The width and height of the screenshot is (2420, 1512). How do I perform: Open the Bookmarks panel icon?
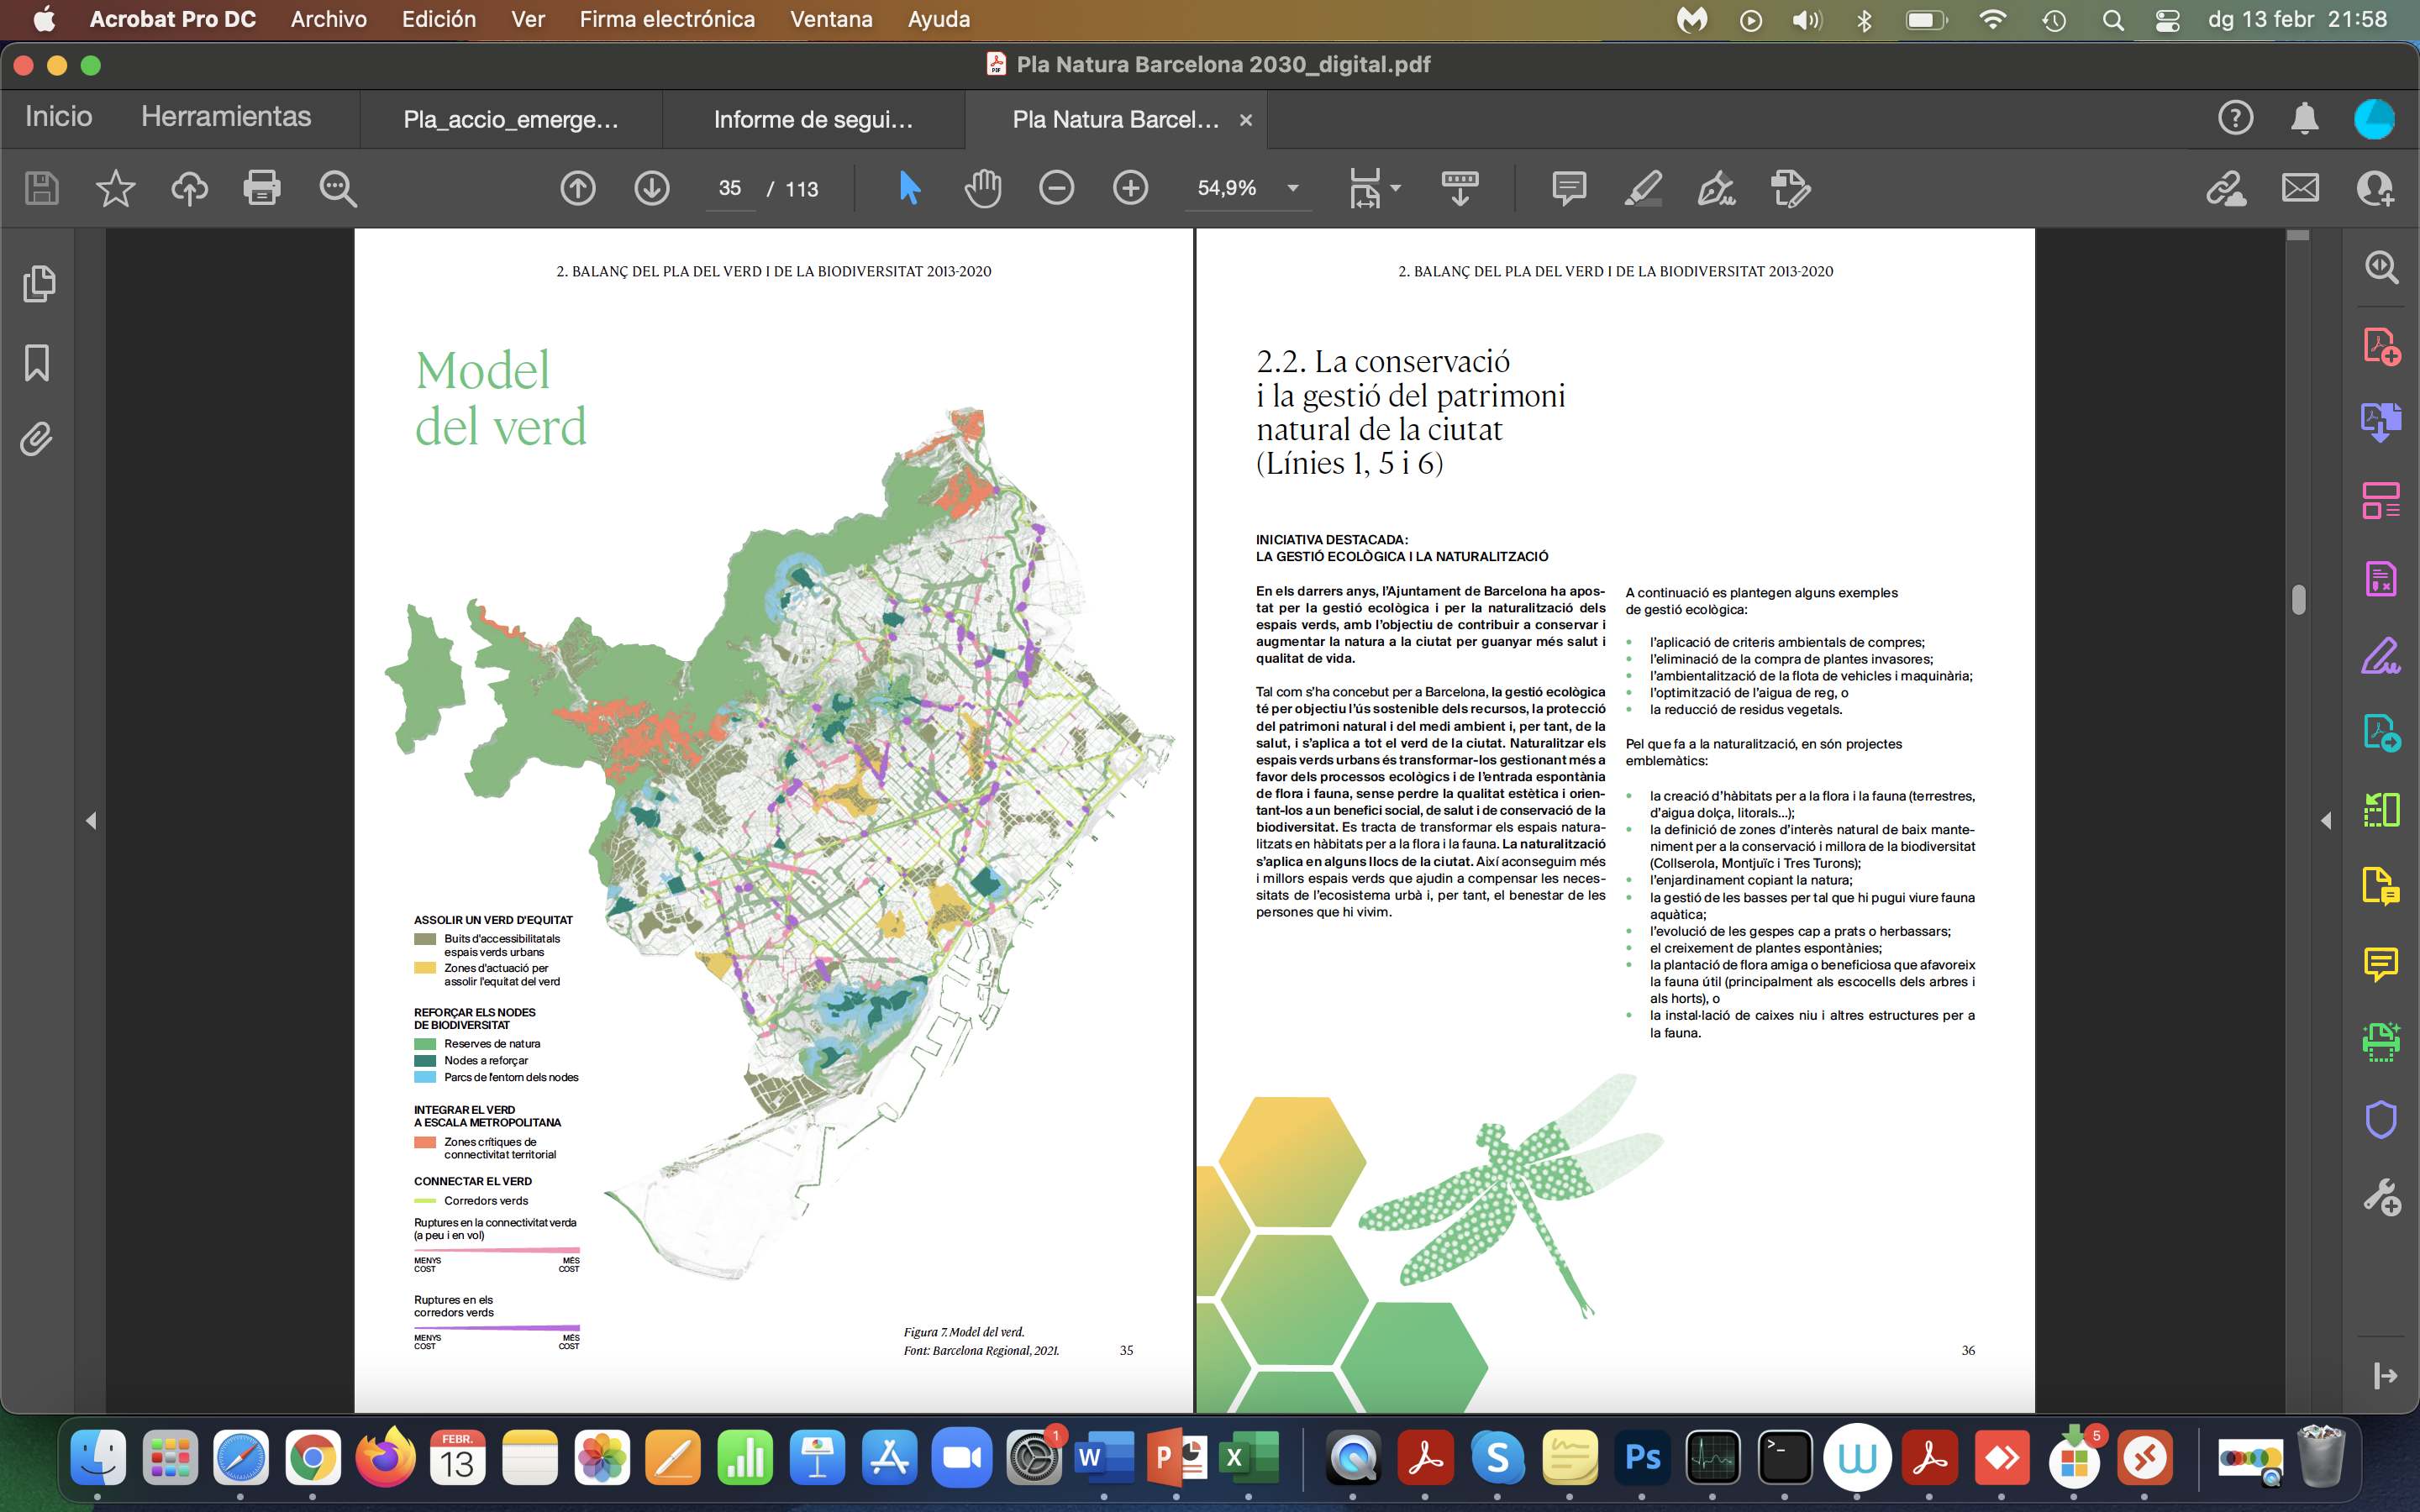coord(37,362)
